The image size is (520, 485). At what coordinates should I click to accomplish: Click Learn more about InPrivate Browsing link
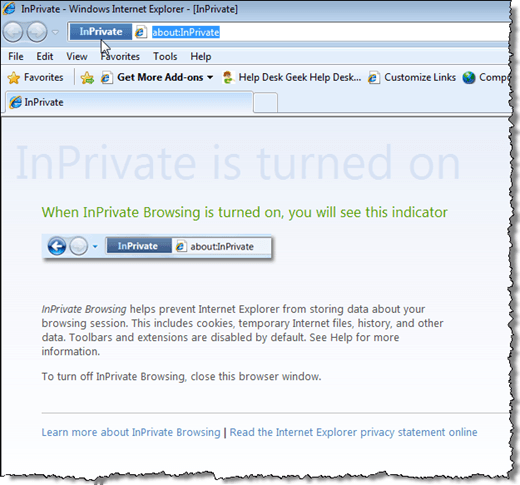(131, 432)
